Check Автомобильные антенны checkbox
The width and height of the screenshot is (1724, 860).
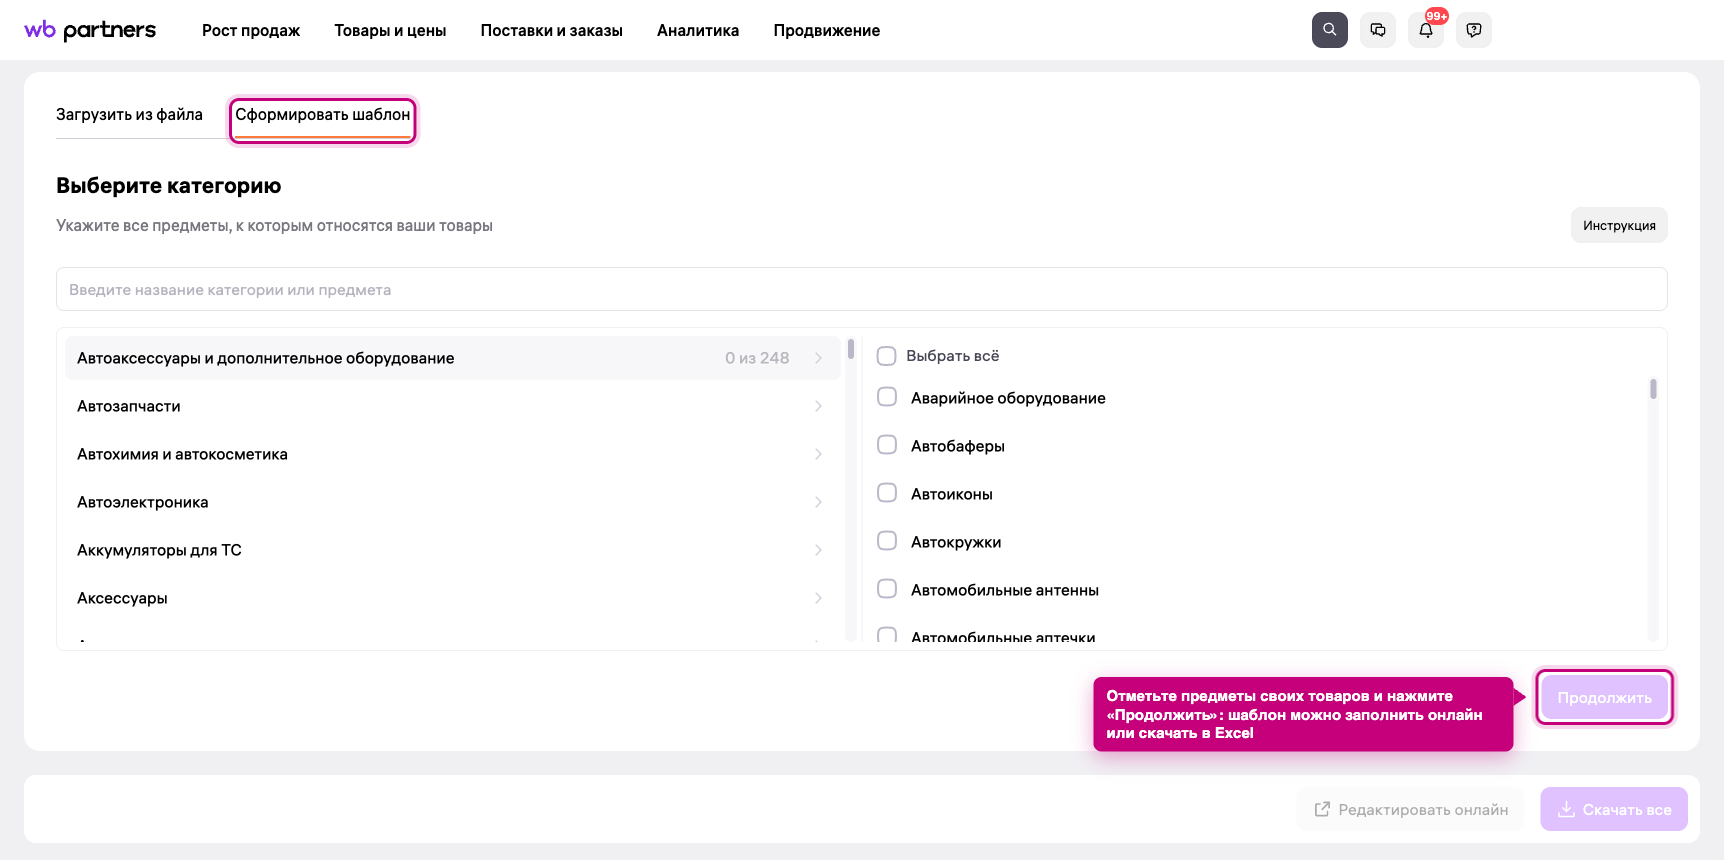pyautogui.click(x=887, y=589)
